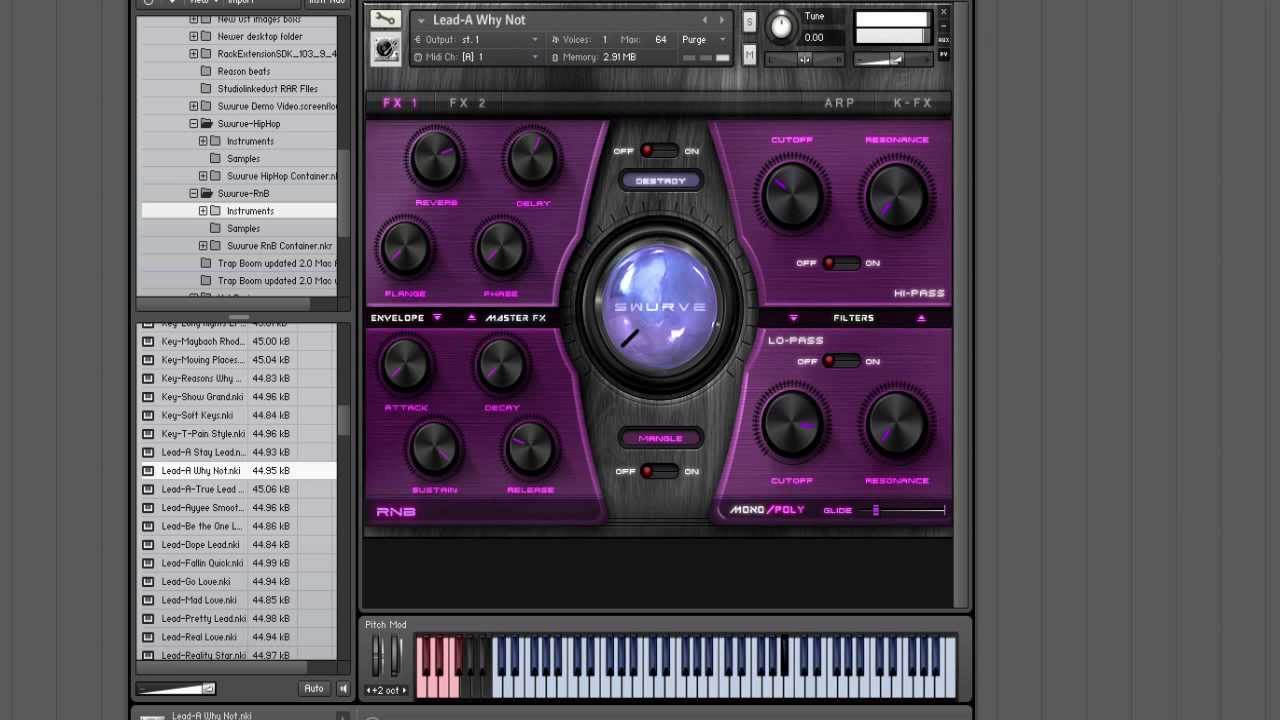Toggle the Destroy off/on switch
Image resolution: width=1280 pixels, height=720 pixels.
(657, 151)
